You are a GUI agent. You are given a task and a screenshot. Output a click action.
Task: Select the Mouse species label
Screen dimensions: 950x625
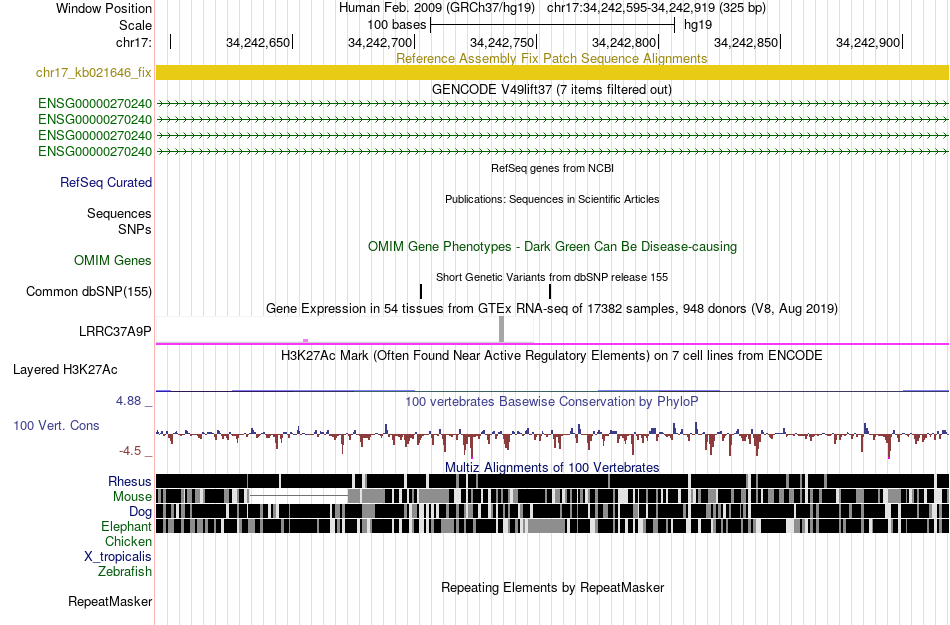tap(132, 497)
